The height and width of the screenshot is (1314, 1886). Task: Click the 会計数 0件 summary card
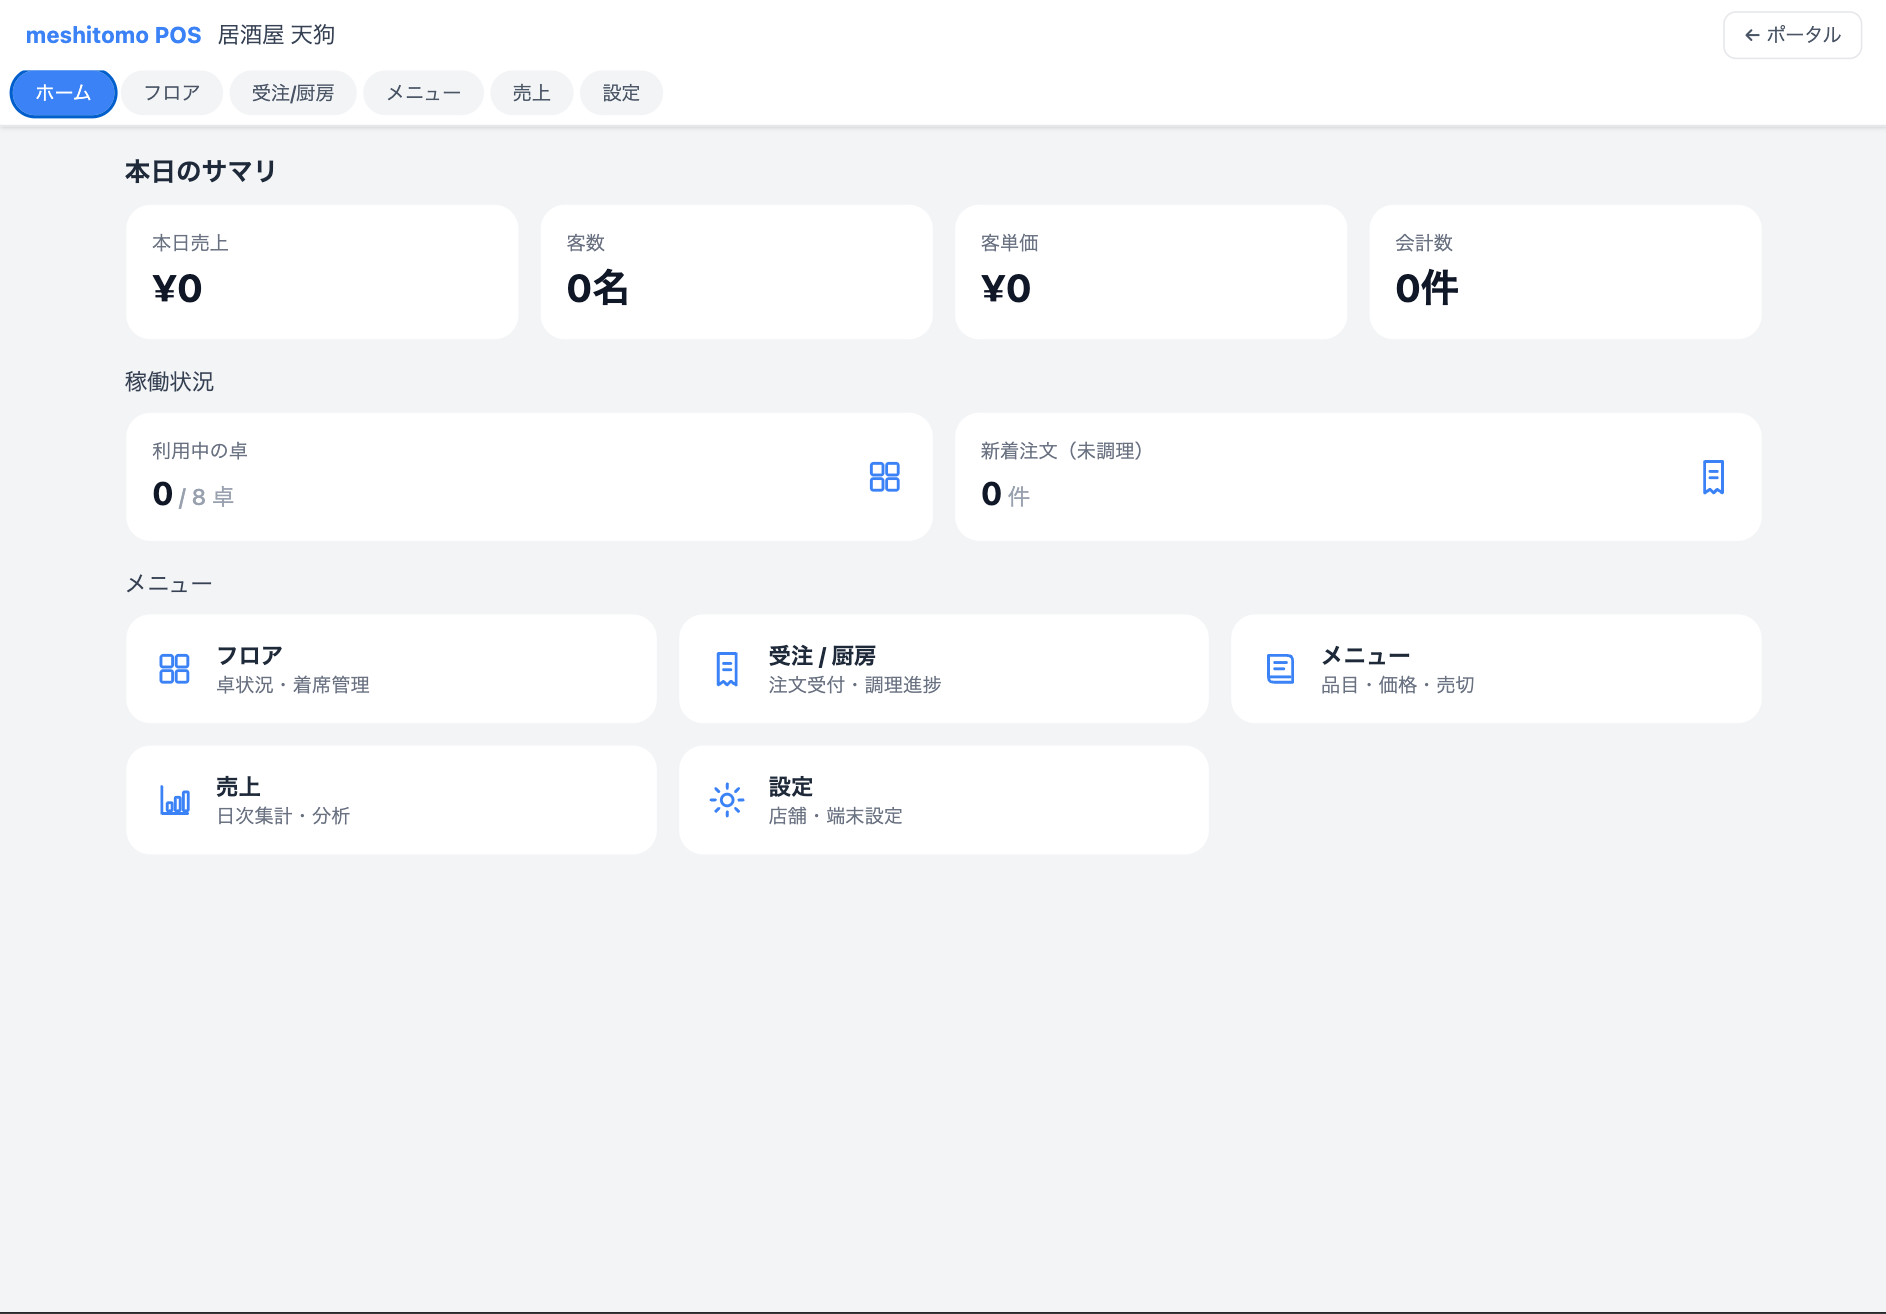tap(1565, 272)
